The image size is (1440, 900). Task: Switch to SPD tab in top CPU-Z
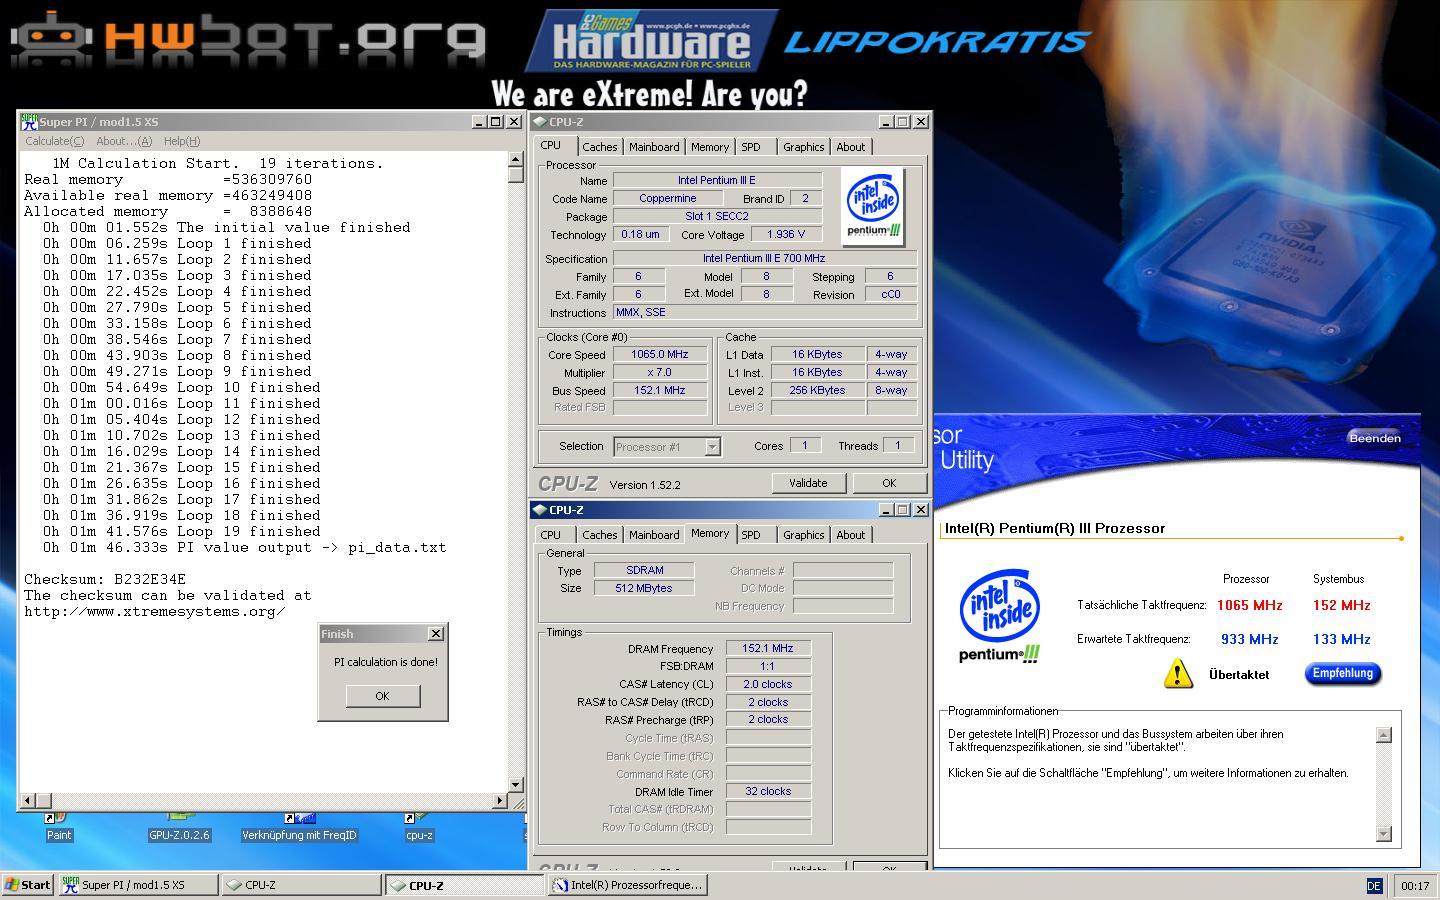click(x=751, y=147)
